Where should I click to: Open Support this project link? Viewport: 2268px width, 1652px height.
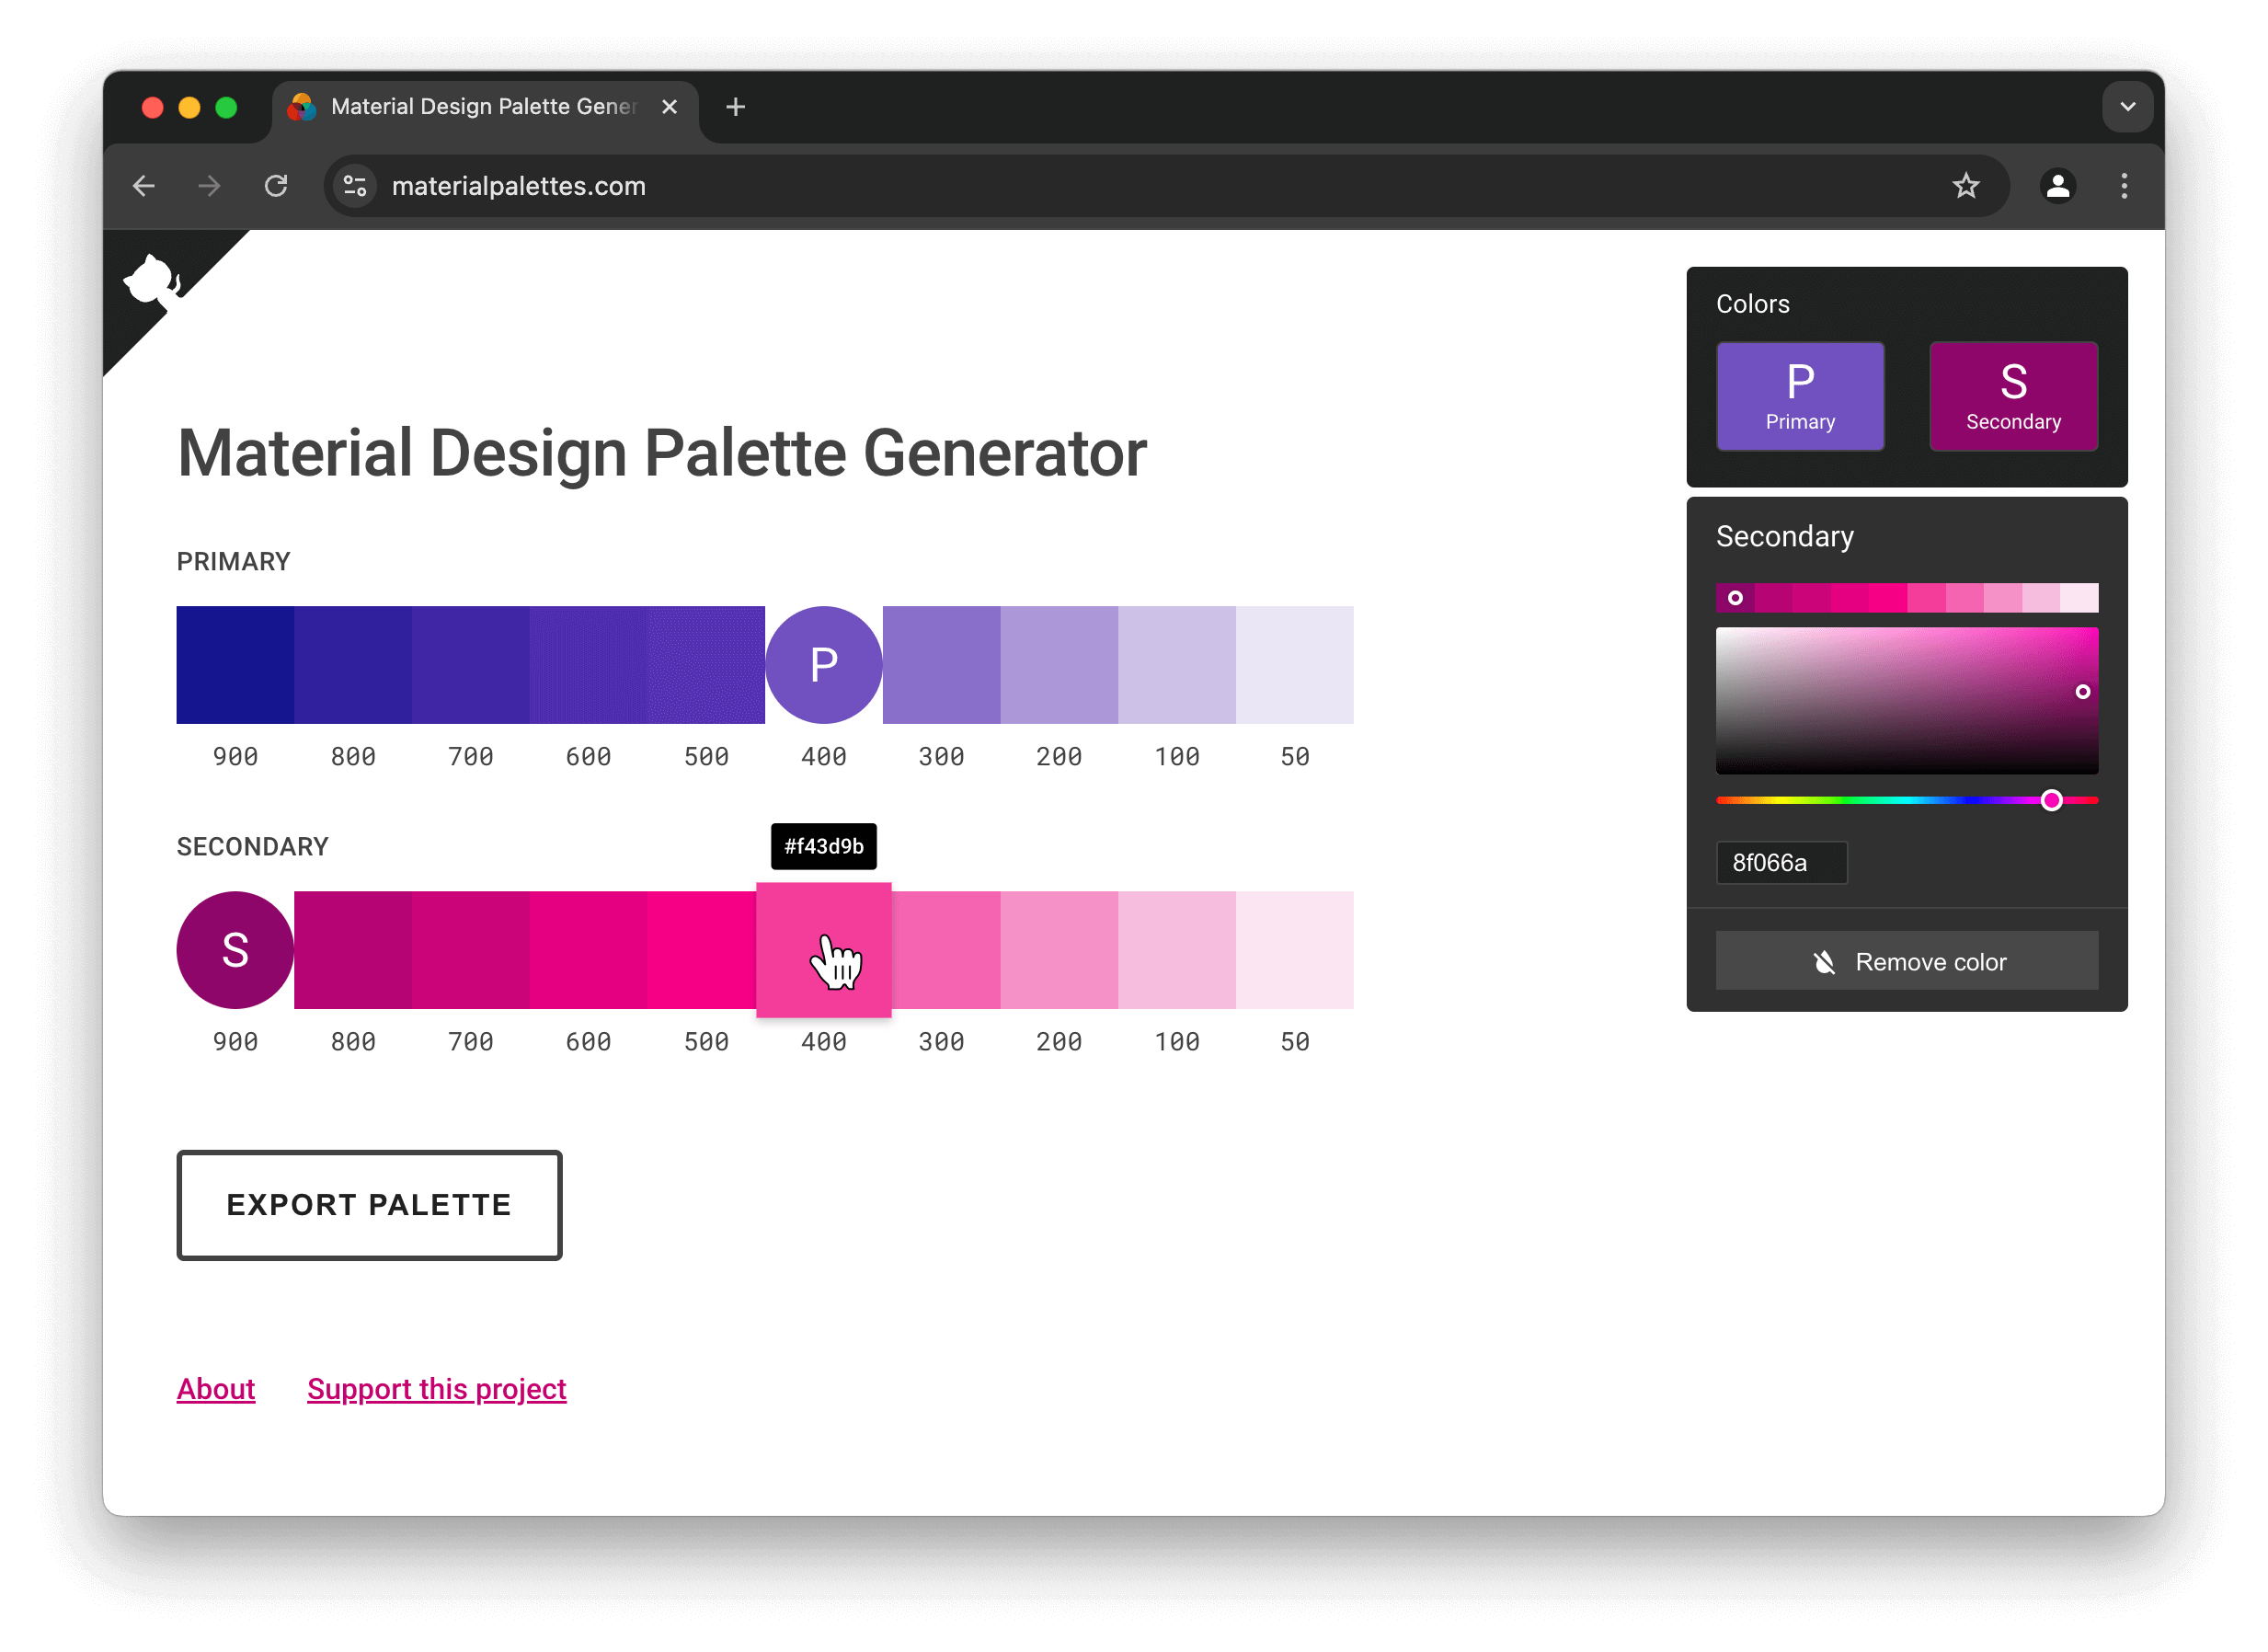coord(436,1389)
